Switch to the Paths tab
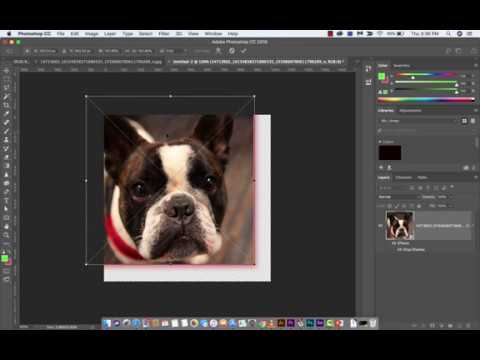Image resolution: width=480 pixels, height=360 pixels. 422,178
